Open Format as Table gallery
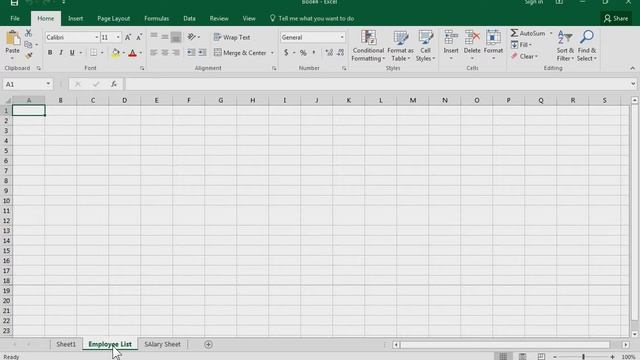The image size is (640, 360). click(x=400, y=45)
